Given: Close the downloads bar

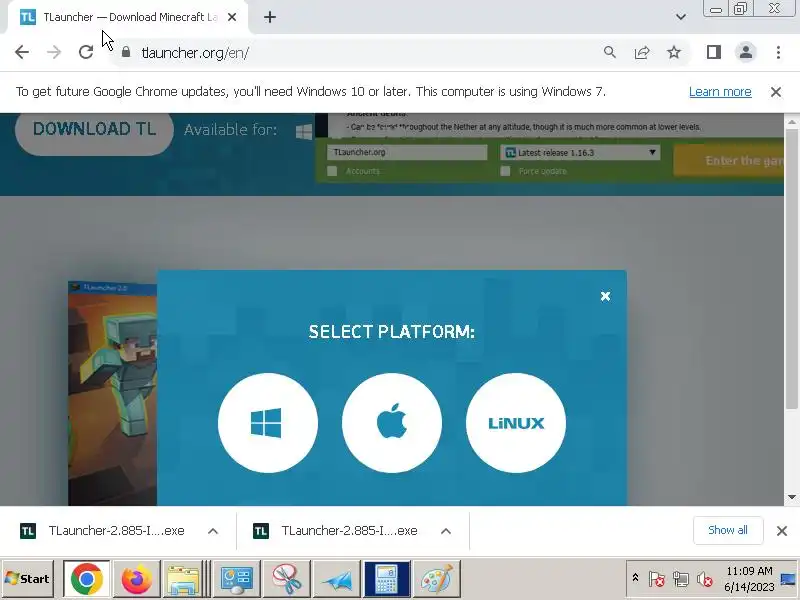Looking at the screenshot, I should [782, 531].
